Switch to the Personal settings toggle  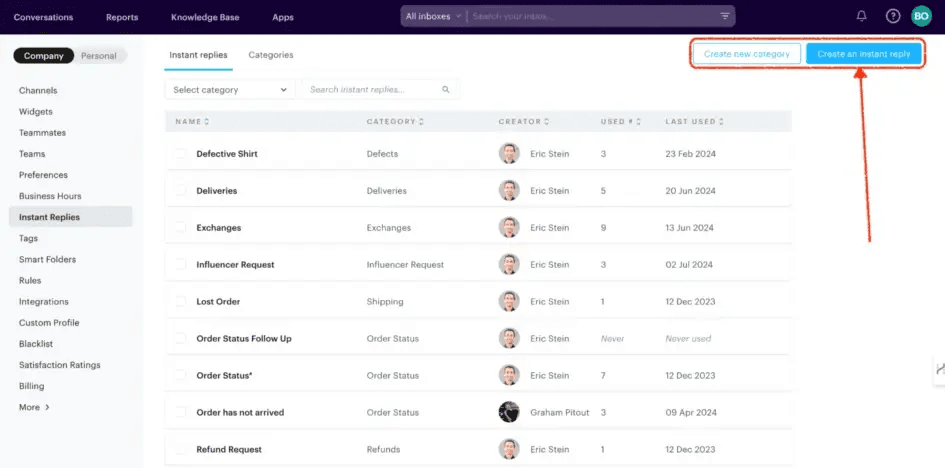coord(99,56)
